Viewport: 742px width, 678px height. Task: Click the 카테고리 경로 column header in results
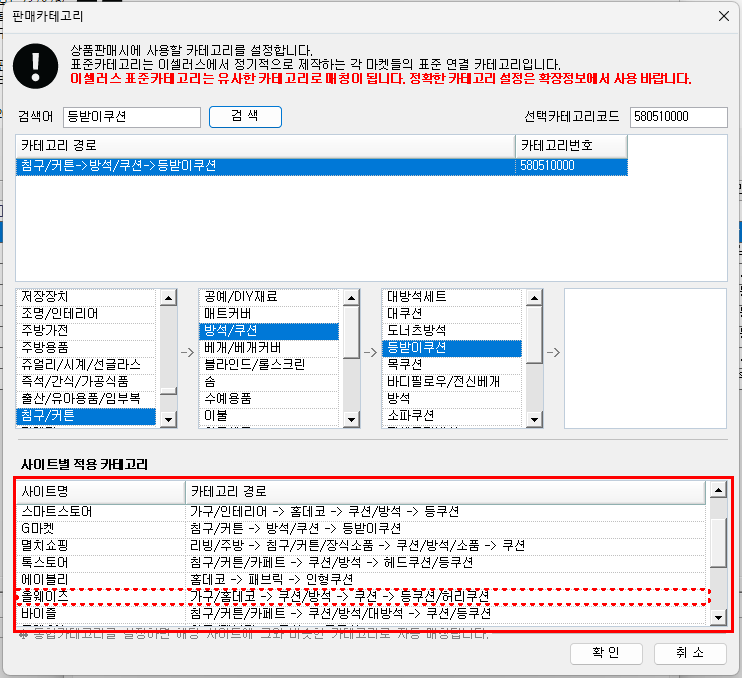click(x=266, y=146)
